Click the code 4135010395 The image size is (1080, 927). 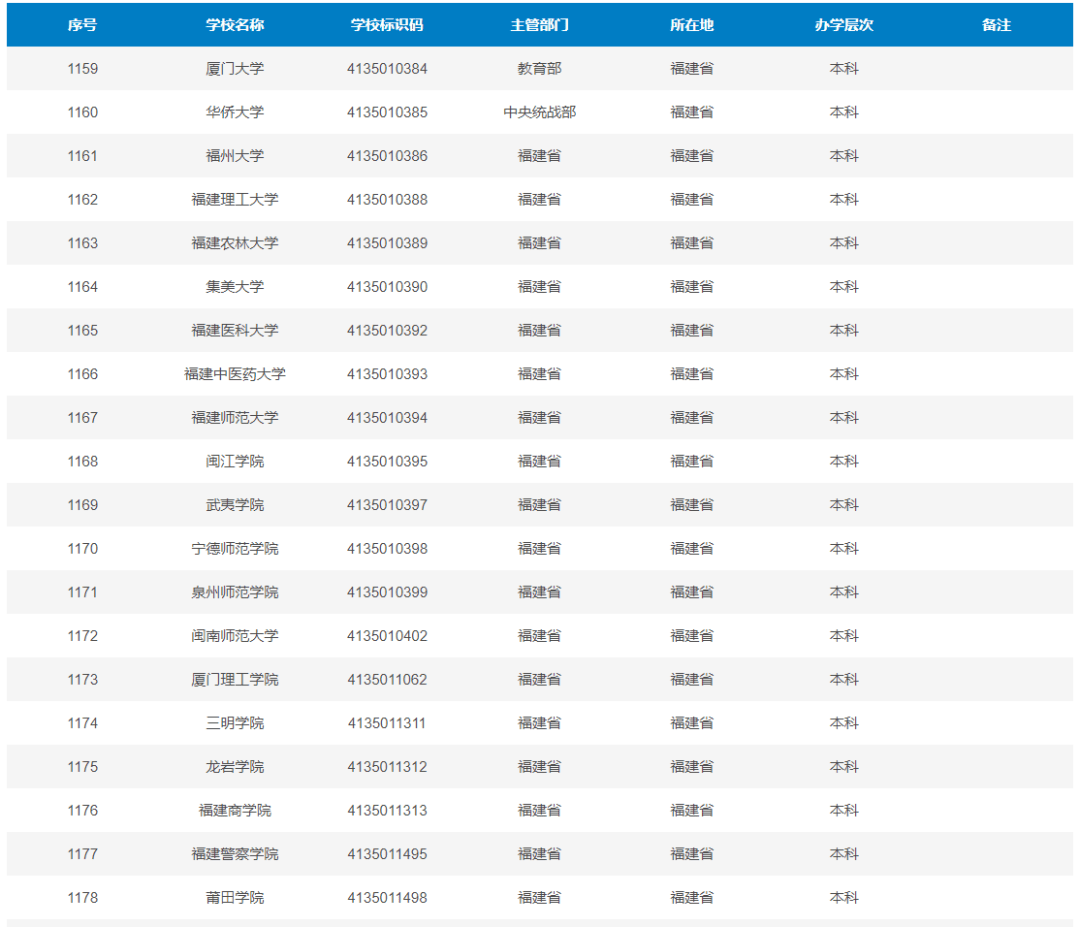tap(387, 461)
